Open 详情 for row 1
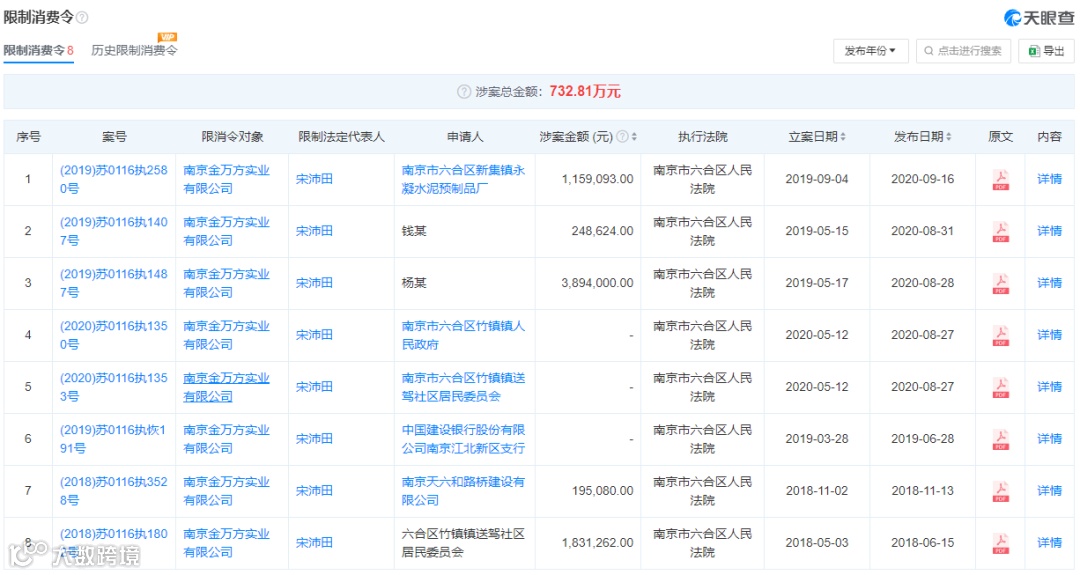1080x575 pixels. click(1050, 179)
